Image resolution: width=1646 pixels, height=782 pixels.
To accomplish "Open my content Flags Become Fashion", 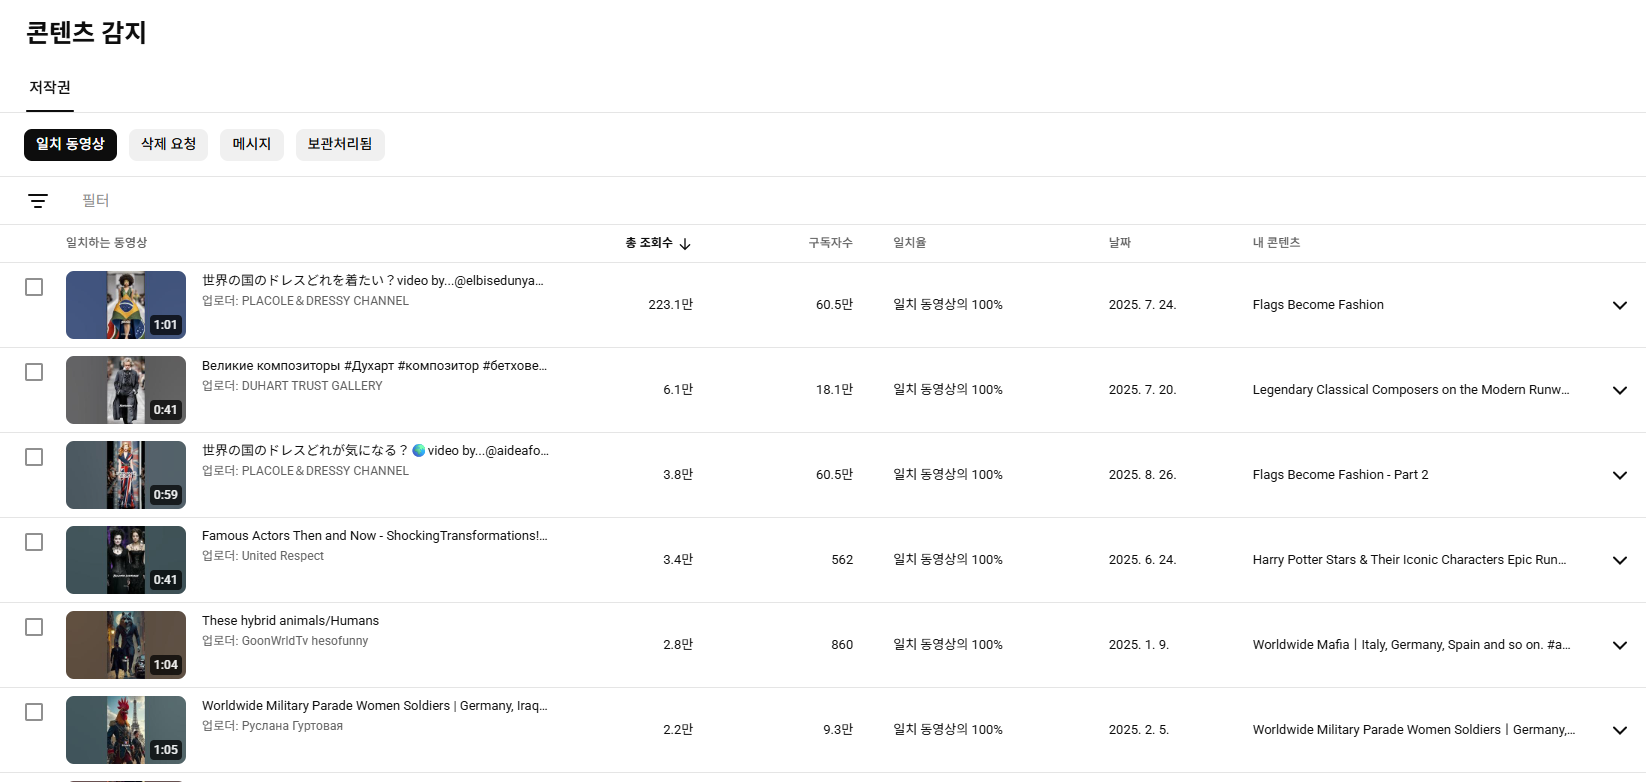I will click(1318, 305).
